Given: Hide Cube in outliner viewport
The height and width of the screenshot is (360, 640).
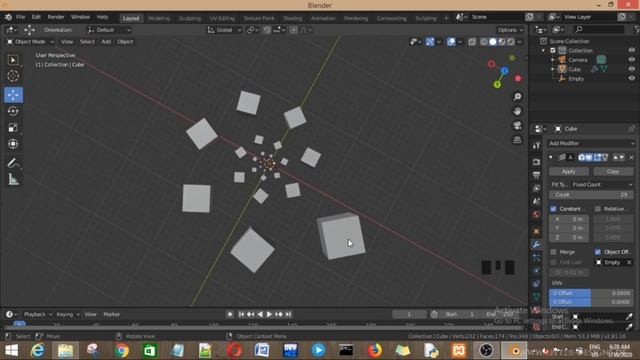Looking at the screenshot, I should 631,69.
